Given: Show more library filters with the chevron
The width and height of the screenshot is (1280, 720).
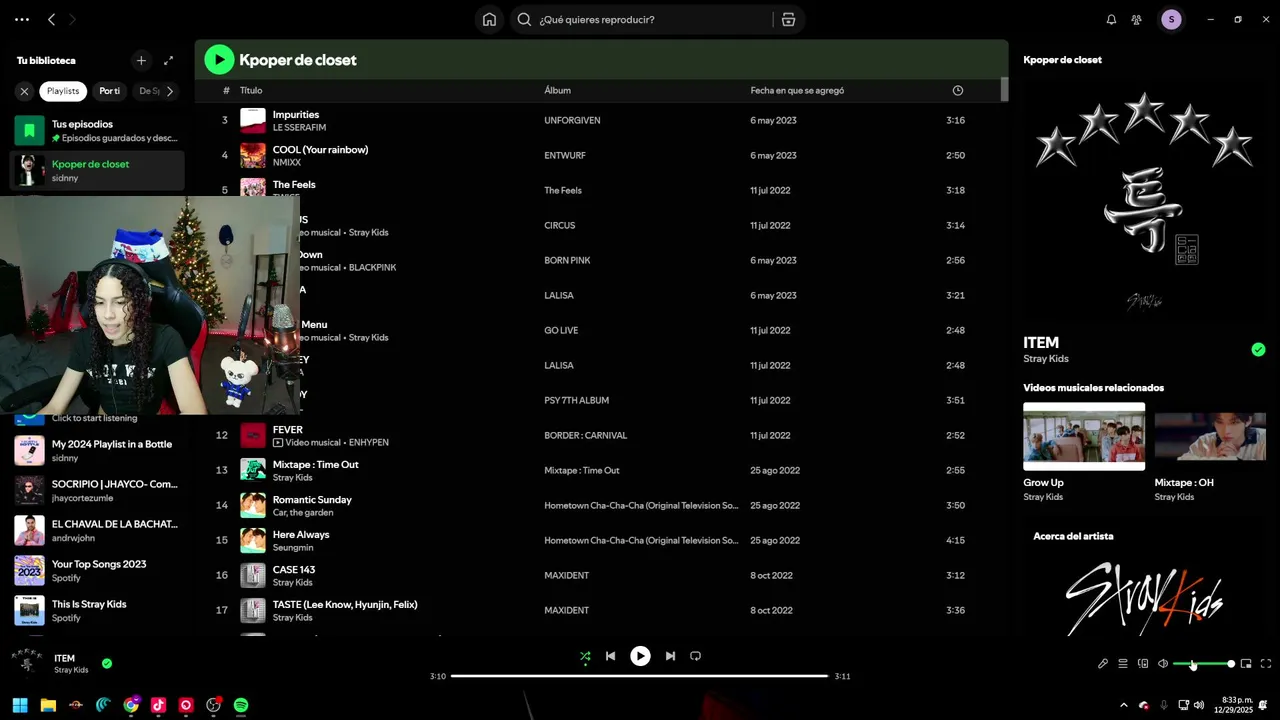Looking at the screenshot, I should tap(170, 91).
